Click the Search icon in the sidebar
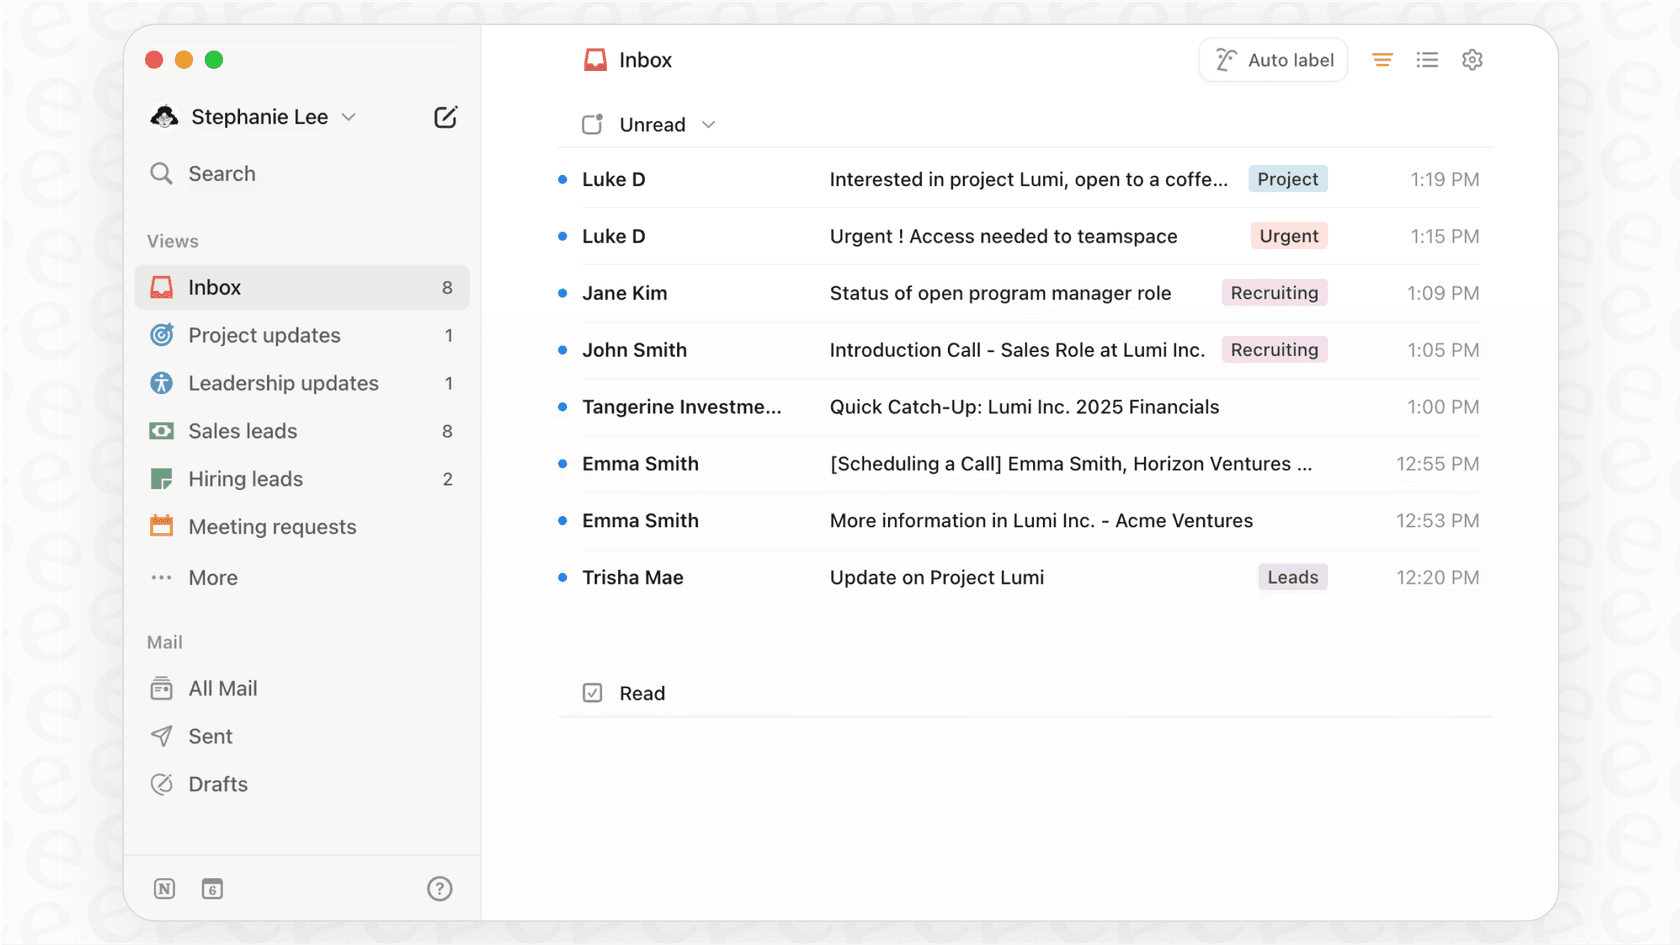1680x945 pixels. pyautogui.click(x=161, y=173)
